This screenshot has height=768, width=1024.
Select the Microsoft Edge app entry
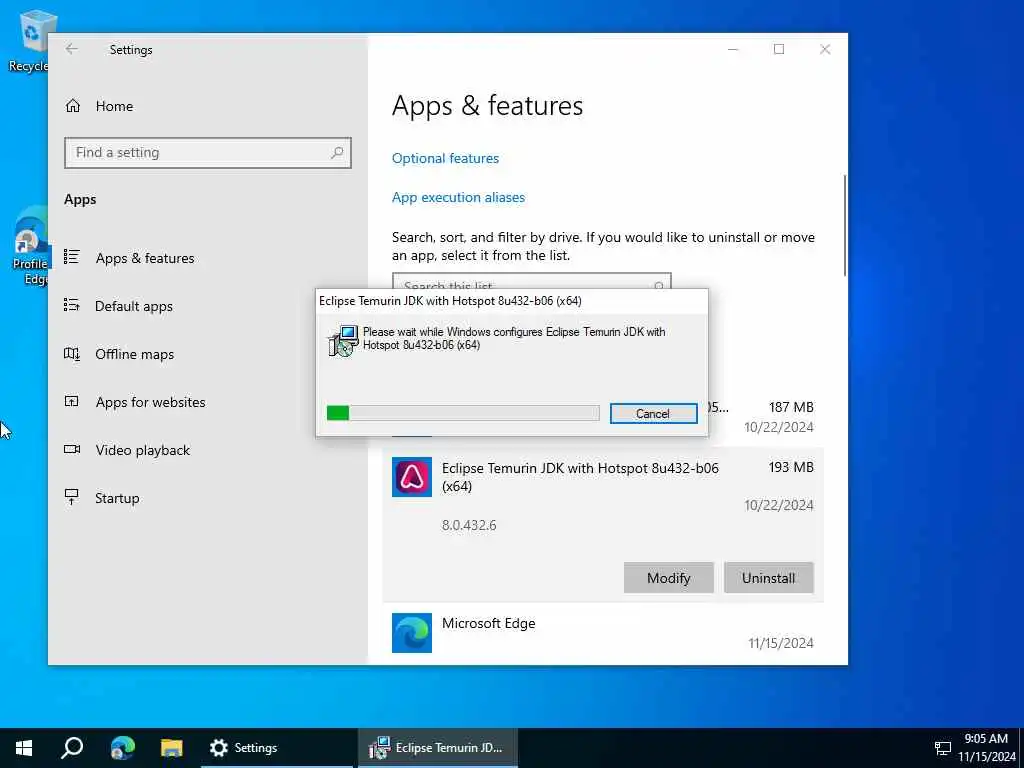point(603,632)
